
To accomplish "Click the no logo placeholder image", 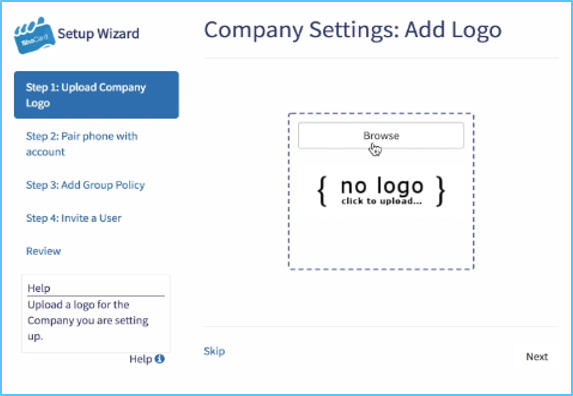I will coord(381,191).
